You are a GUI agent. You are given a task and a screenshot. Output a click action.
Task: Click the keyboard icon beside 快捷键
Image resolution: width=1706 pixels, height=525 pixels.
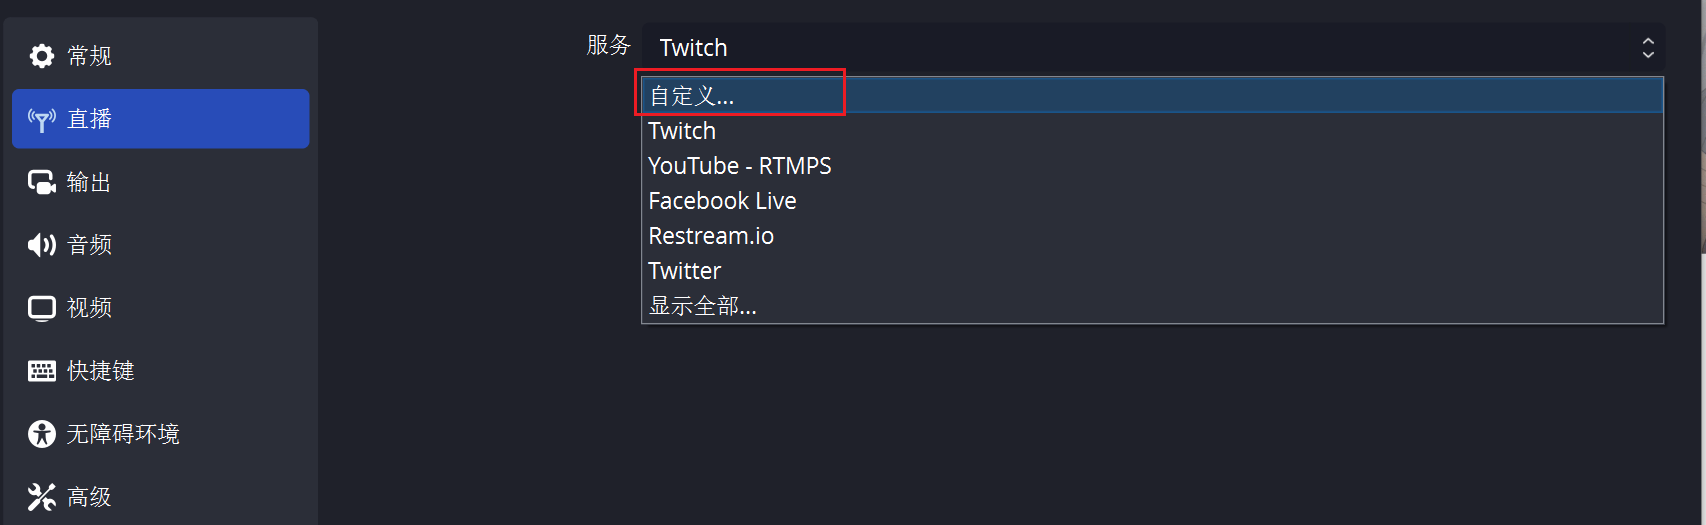[41, 371]
